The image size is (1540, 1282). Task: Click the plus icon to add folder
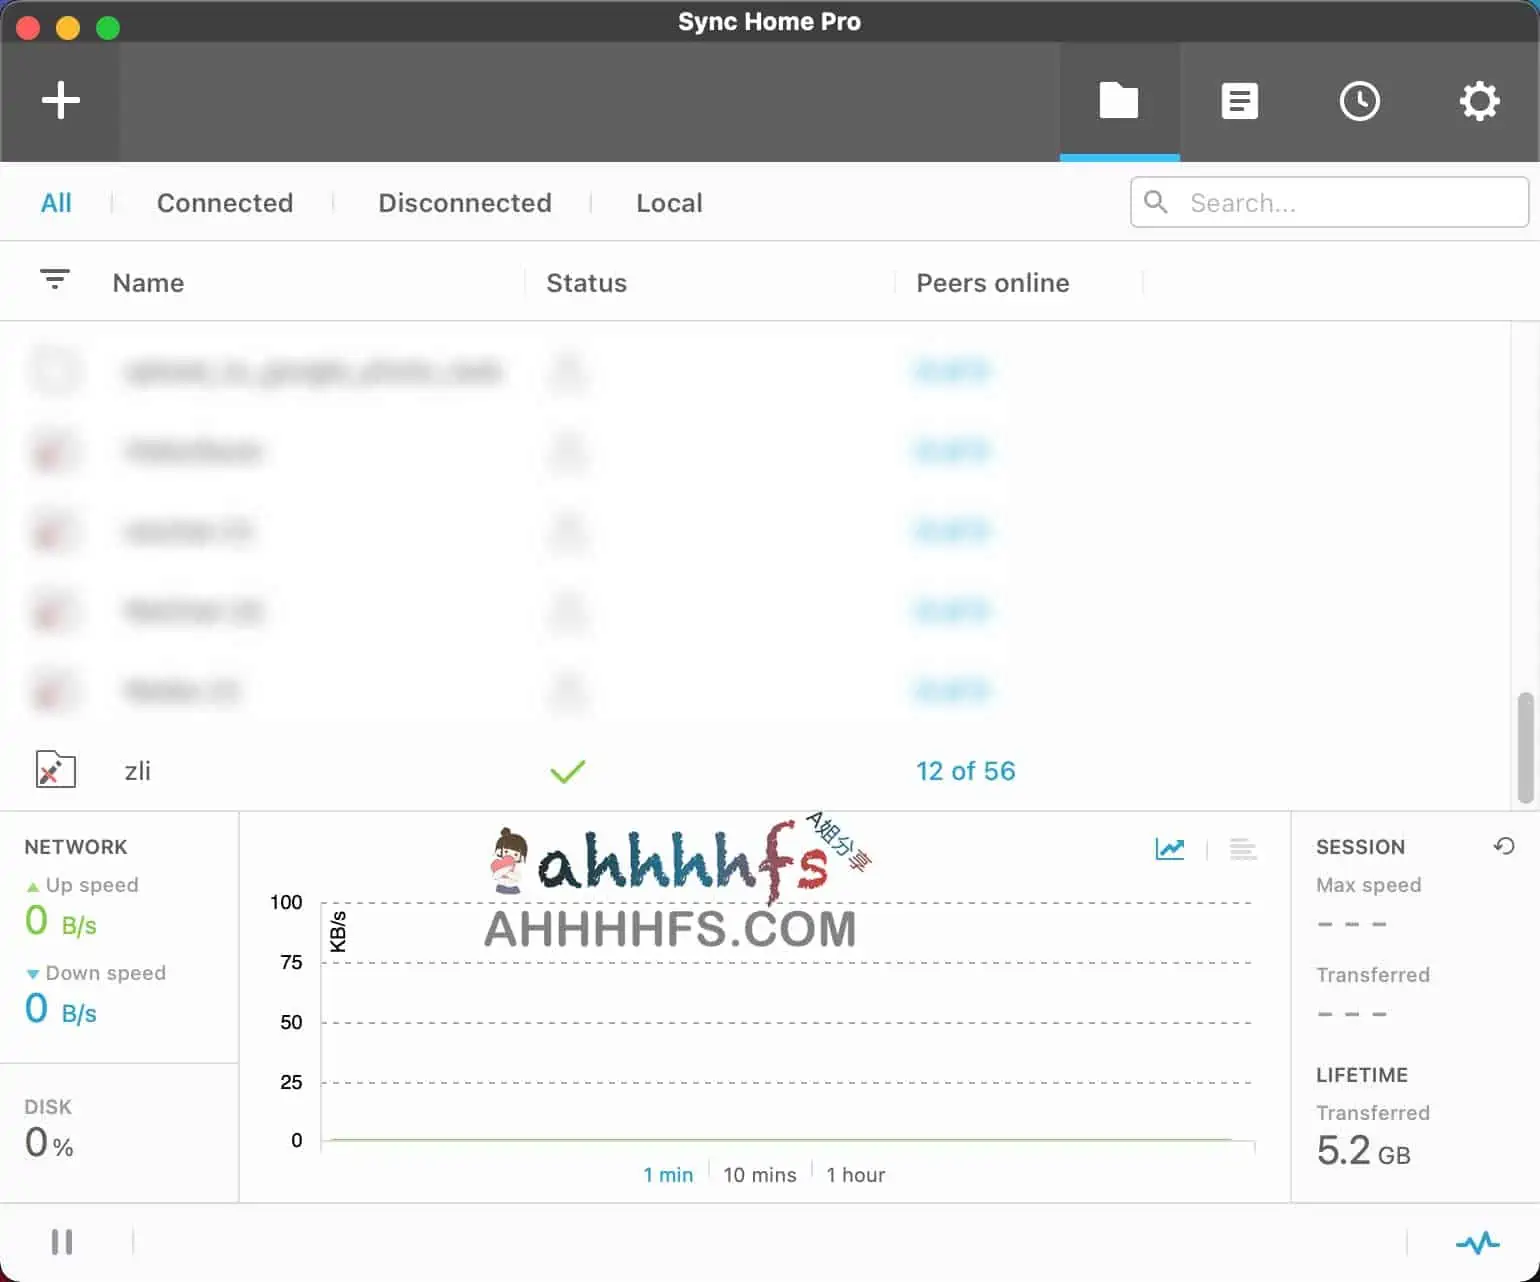pyautogui.click(x=60, y=101)
